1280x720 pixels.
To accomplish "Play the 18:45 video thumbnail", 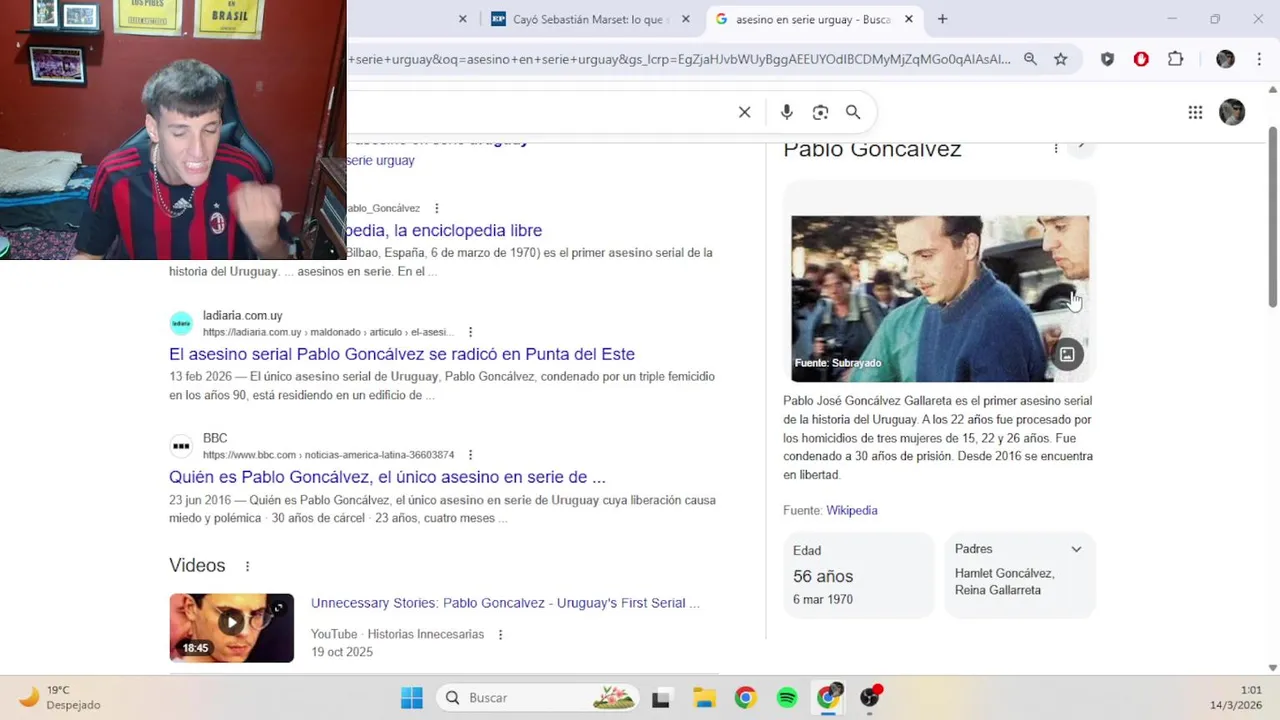I will (231, 628).
